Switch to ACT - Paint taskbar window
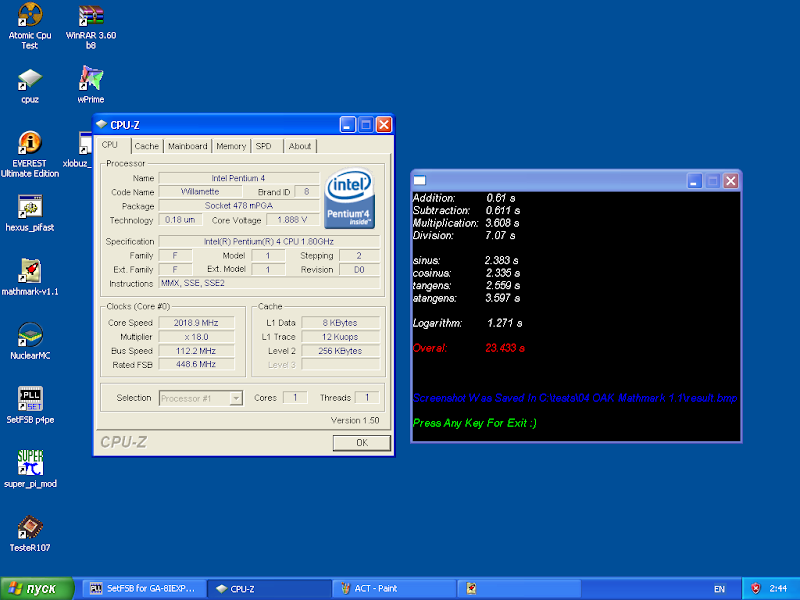 pyautogui.click(x=394, y=588)
